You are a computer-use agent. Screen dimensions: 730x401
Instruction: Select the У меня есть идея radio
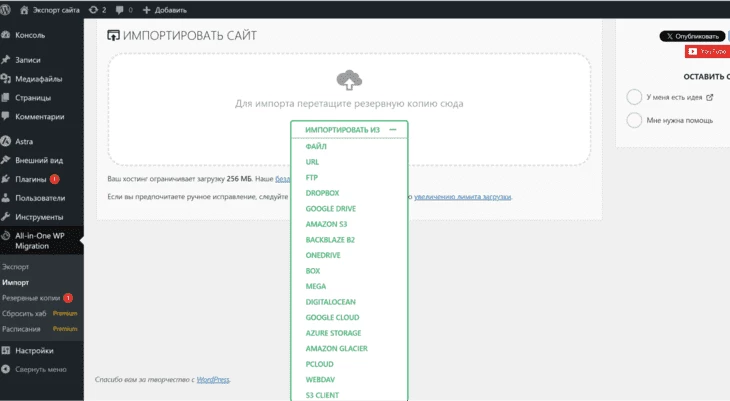pos(634,97)
